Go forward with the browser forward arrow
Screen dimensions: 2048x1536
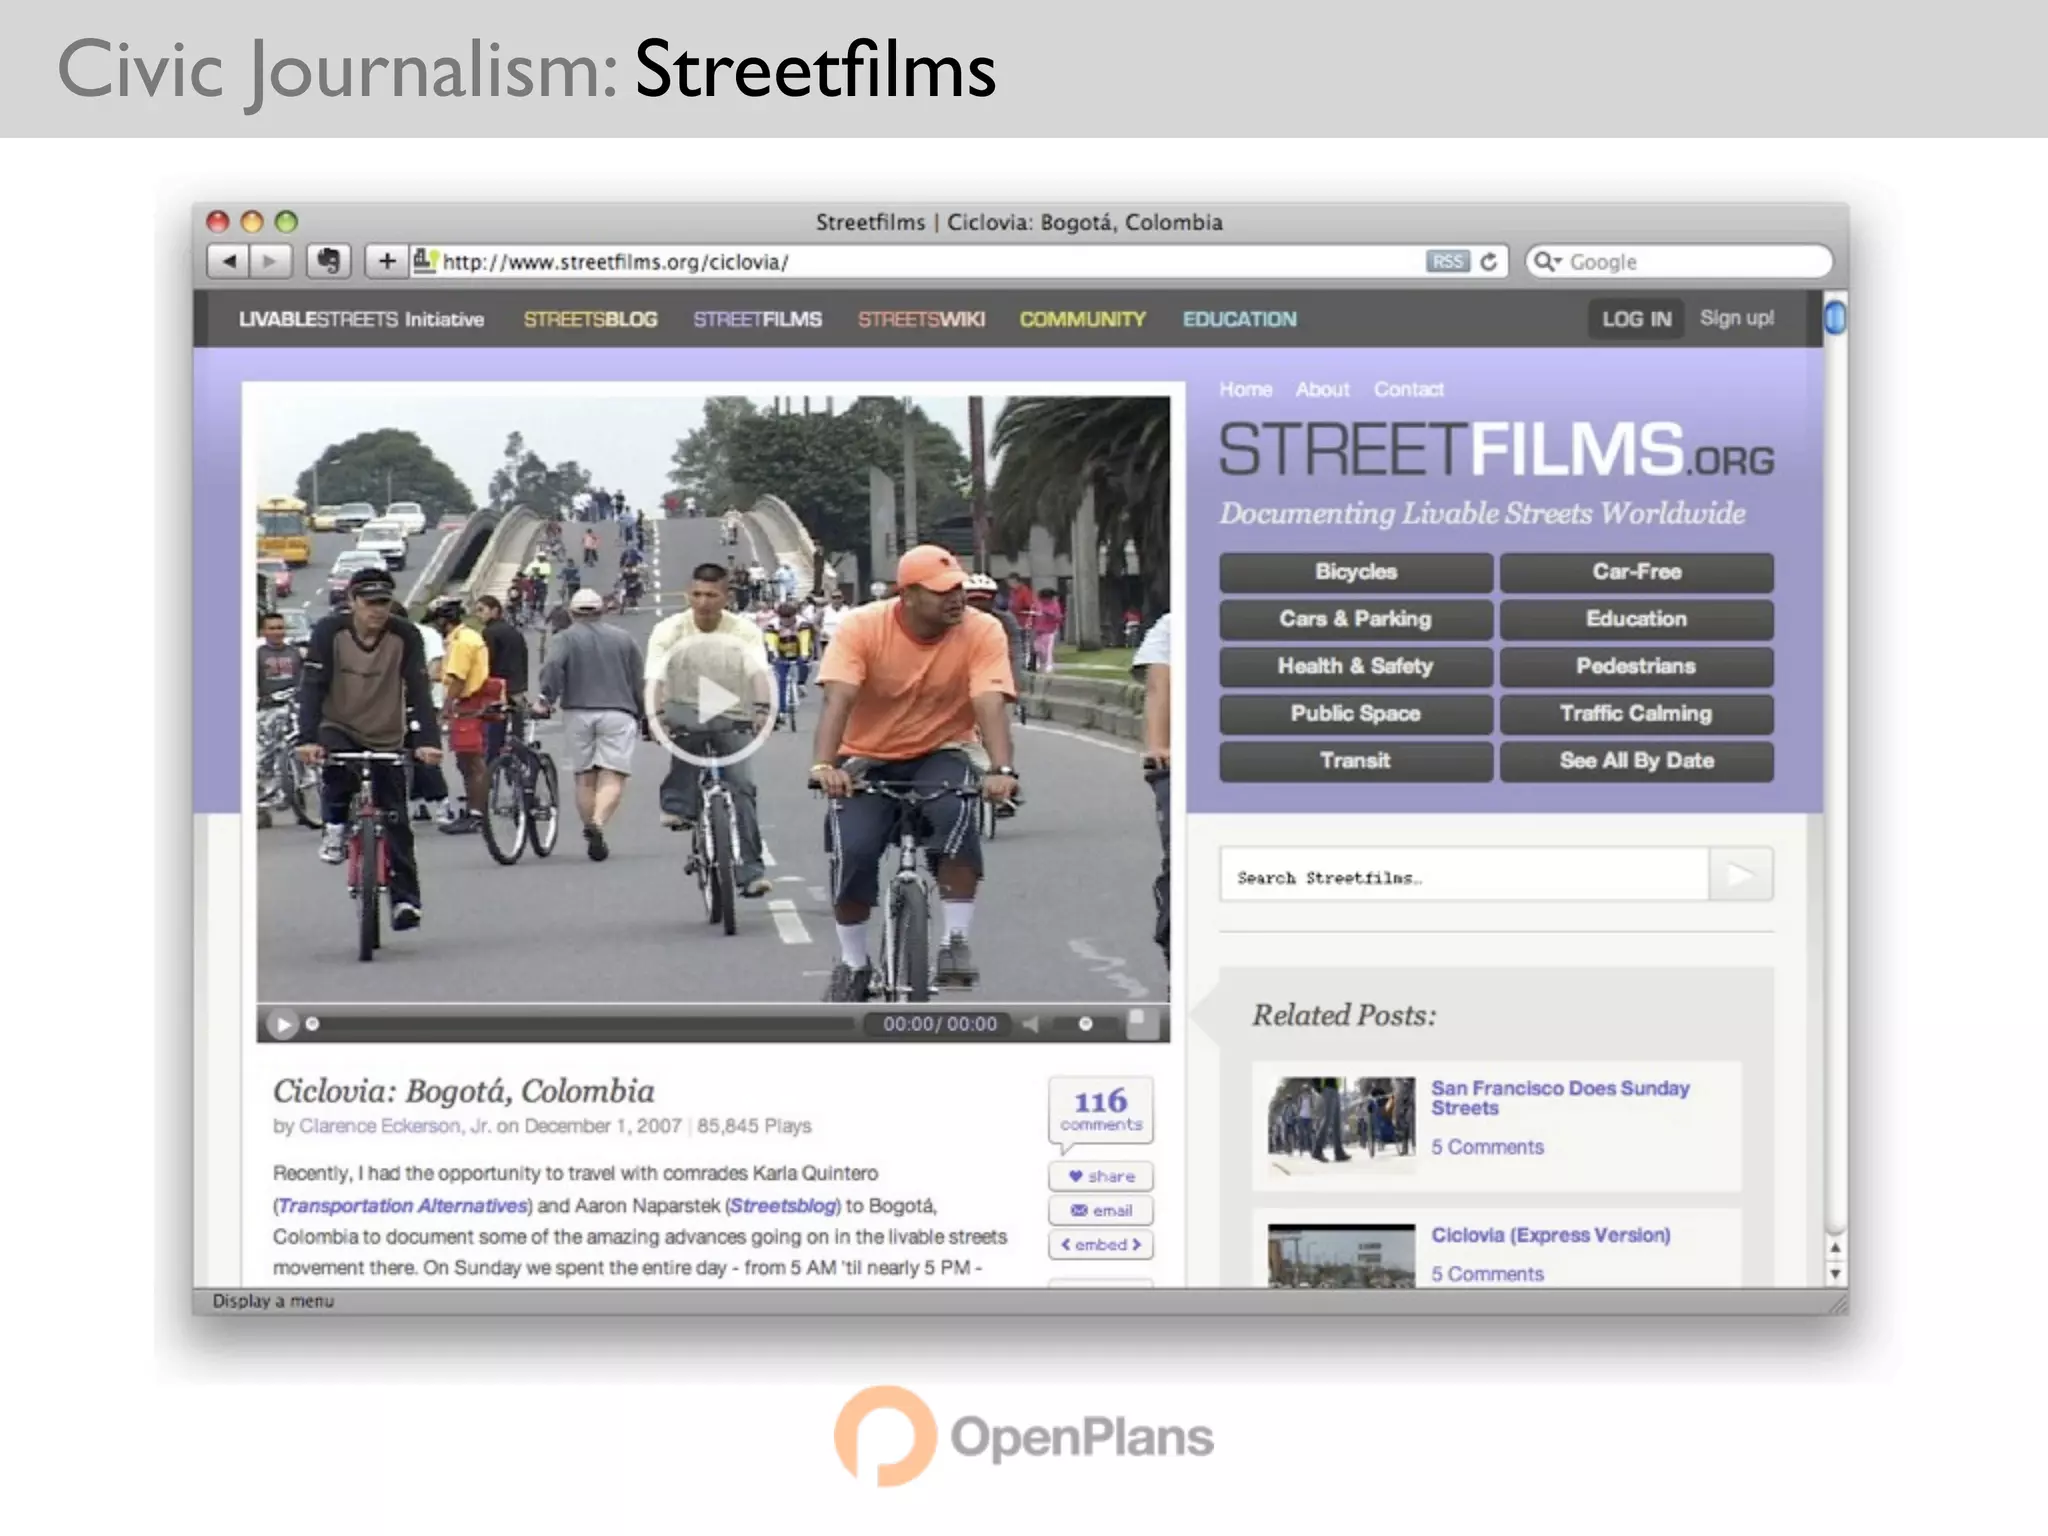click(x=271, y=262)
